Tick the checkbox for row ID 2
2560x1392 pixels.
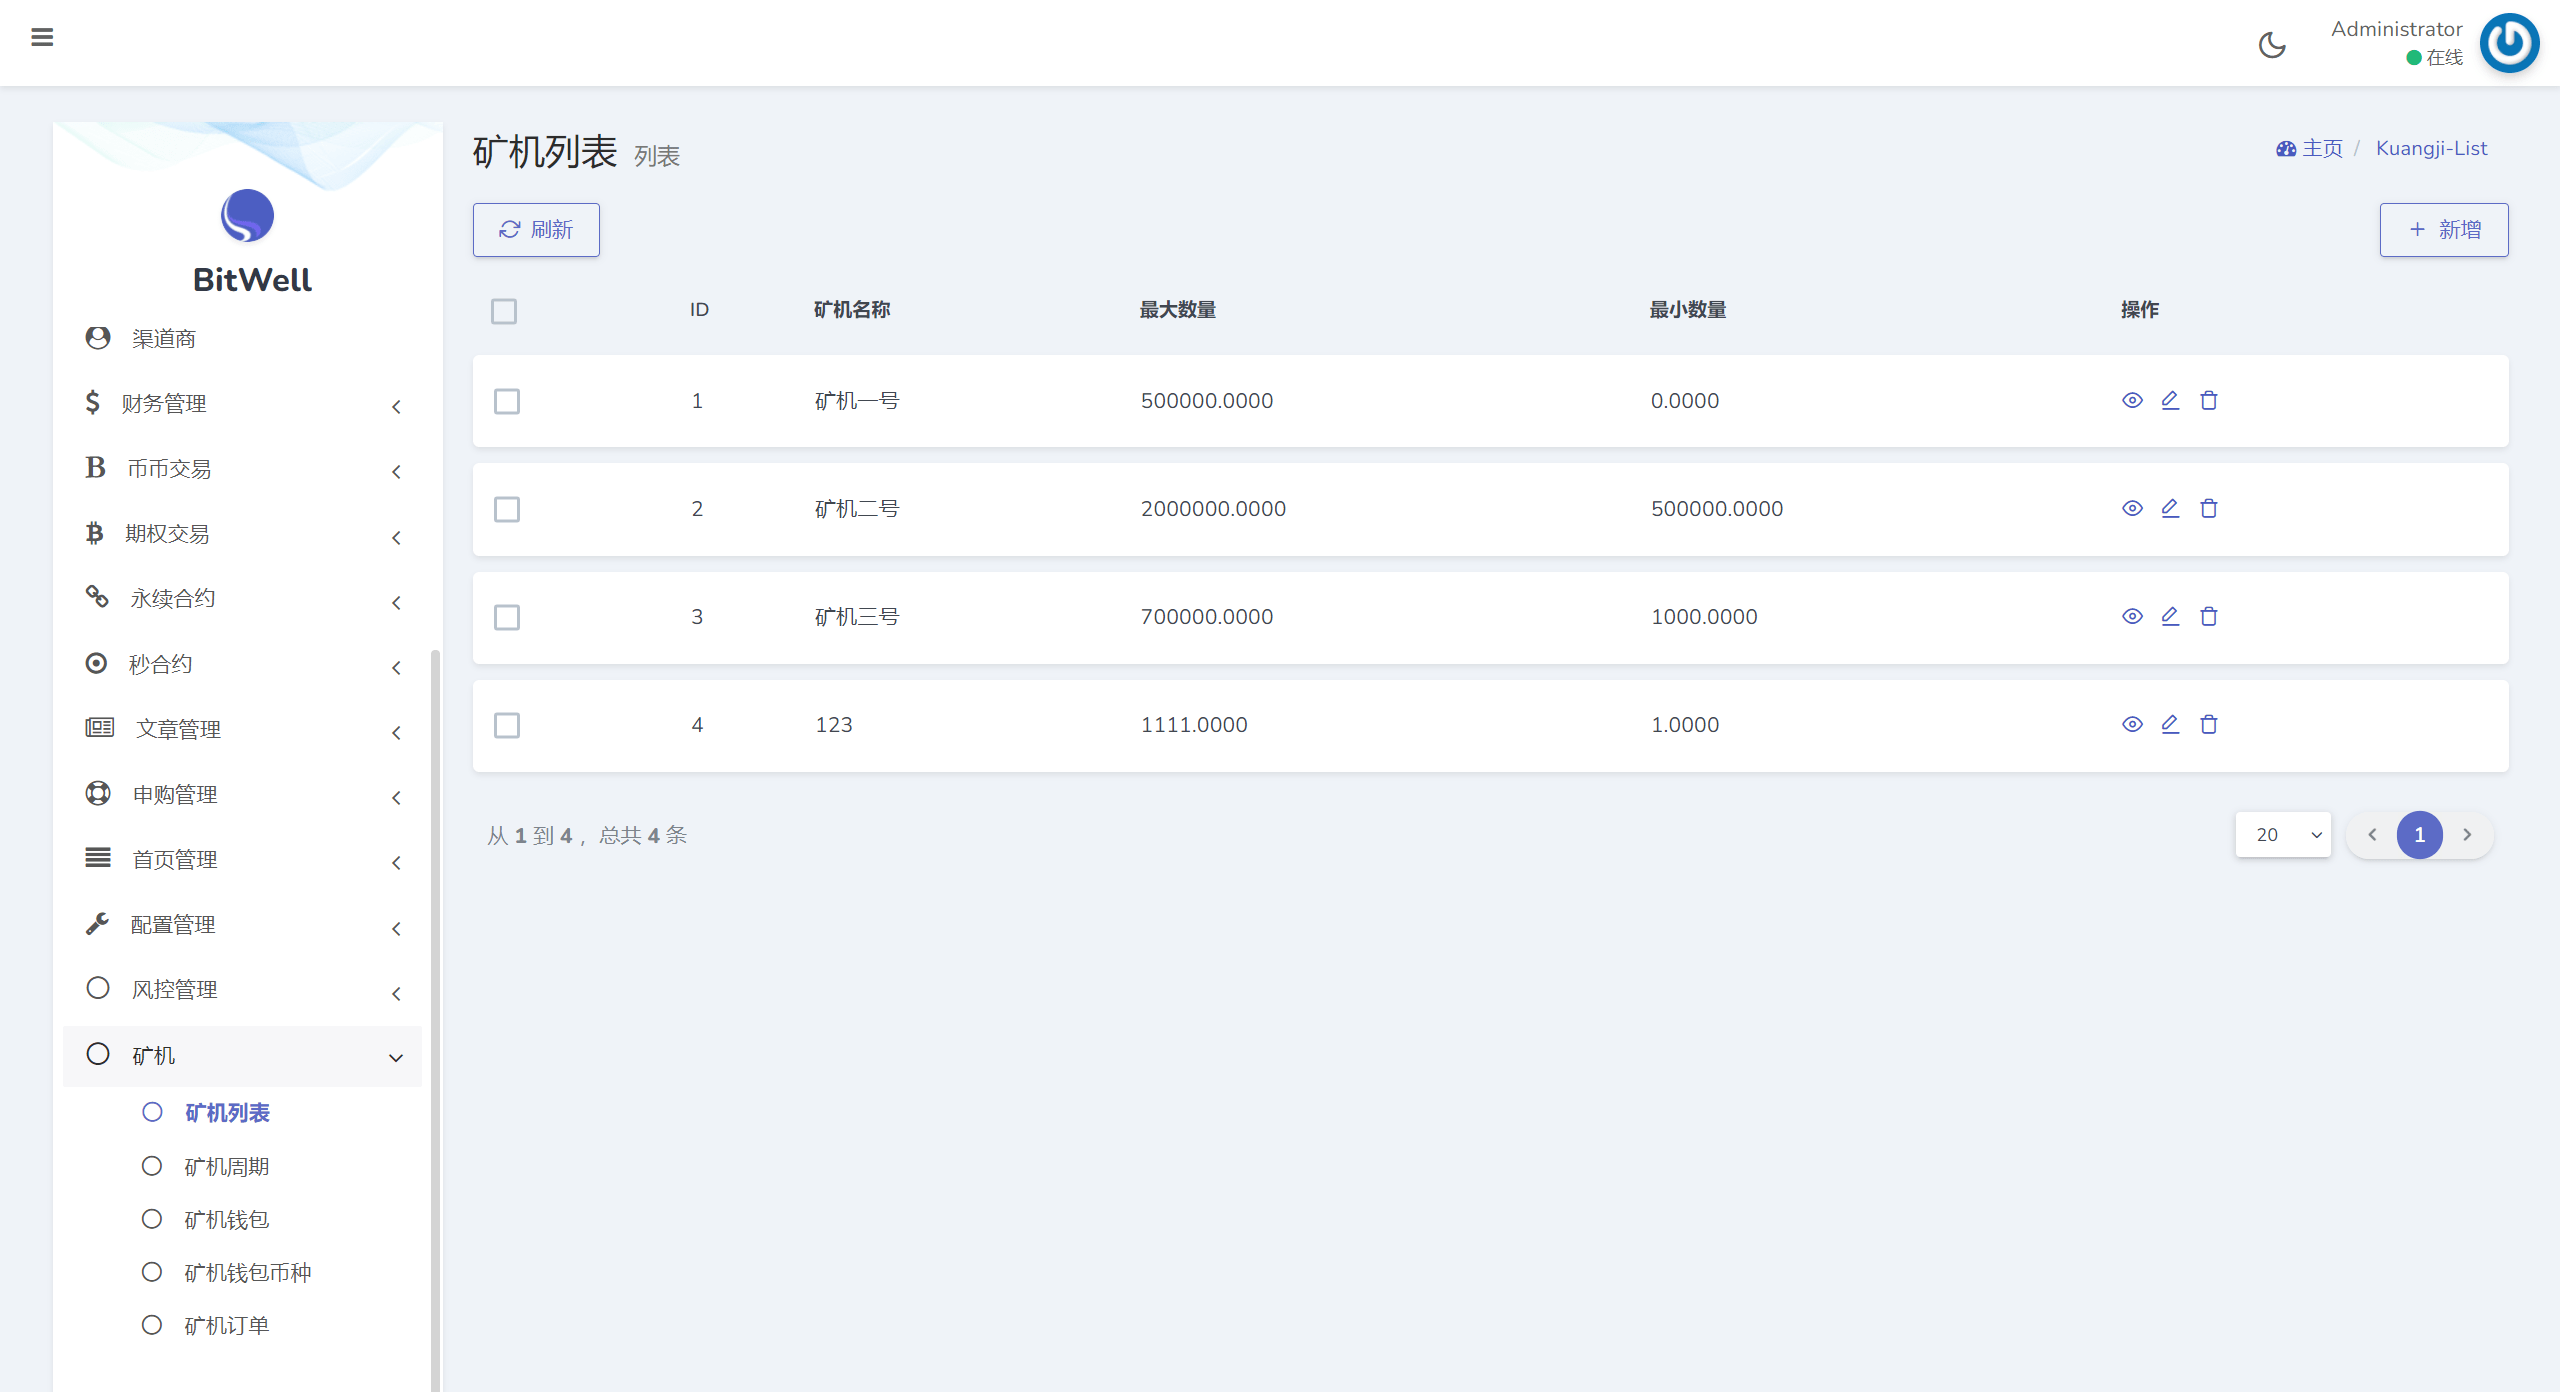[x=507, y=509]
